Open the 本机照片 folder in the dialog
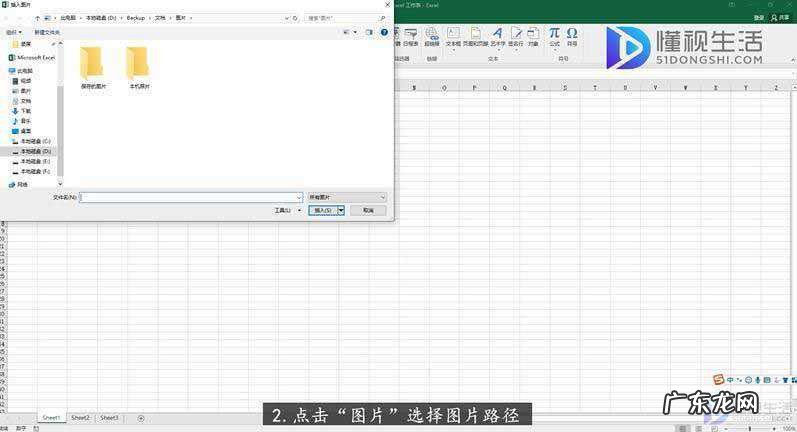The image size is (797, 432). [x=139, y=68]
